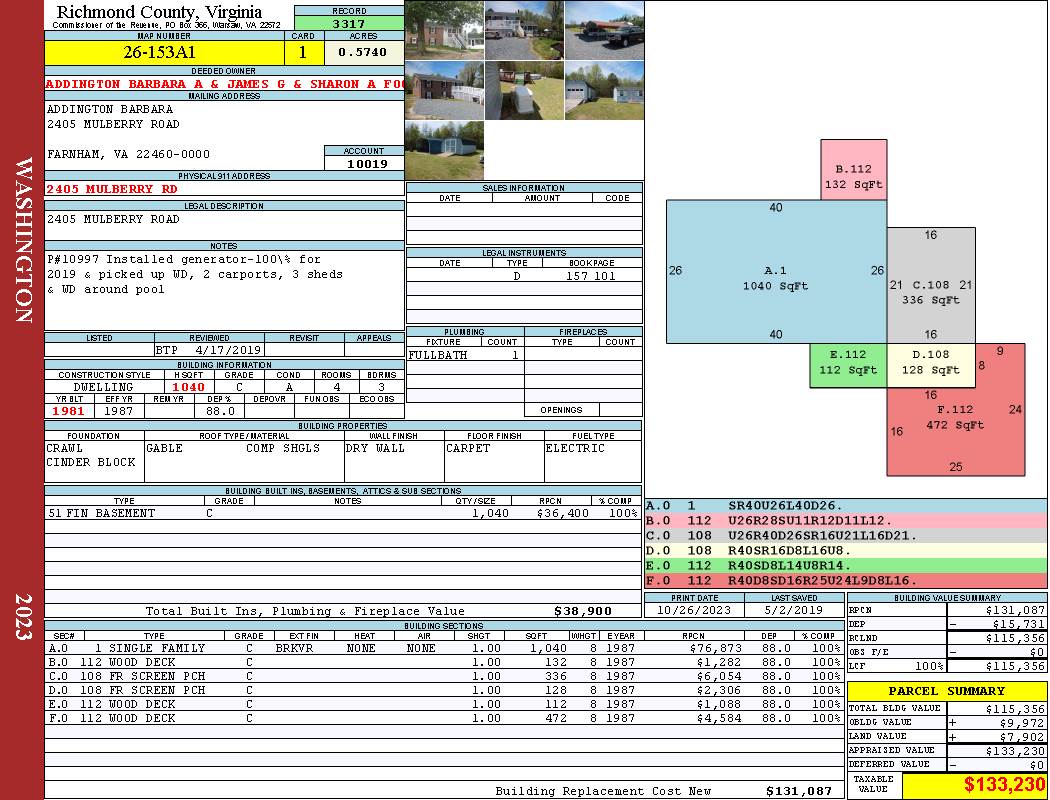Viewport: 1050px width, 800px height.
Task: Click the OBLDG VALUE $9,972
Action: coord(1021,722)
